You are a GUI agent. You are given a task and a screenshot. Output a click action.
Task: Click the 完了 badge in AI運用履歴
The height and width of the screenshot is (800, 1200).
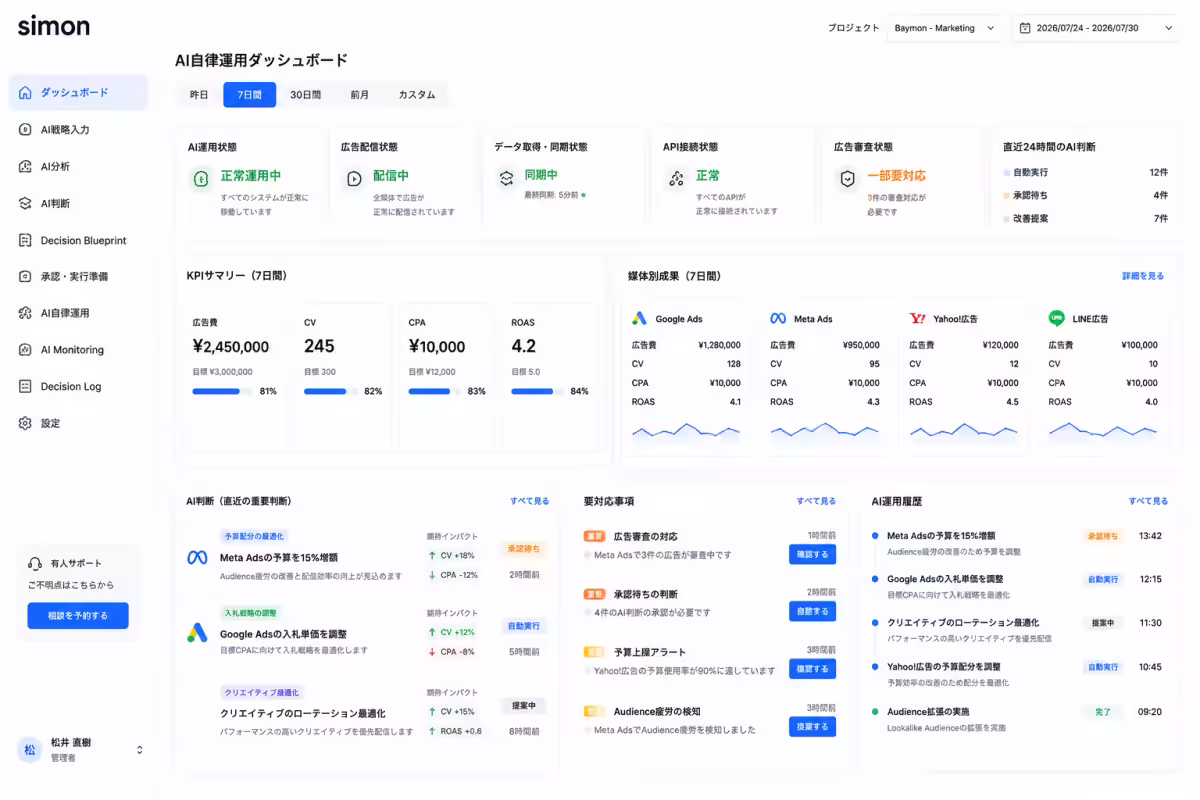coord(1102,712)
